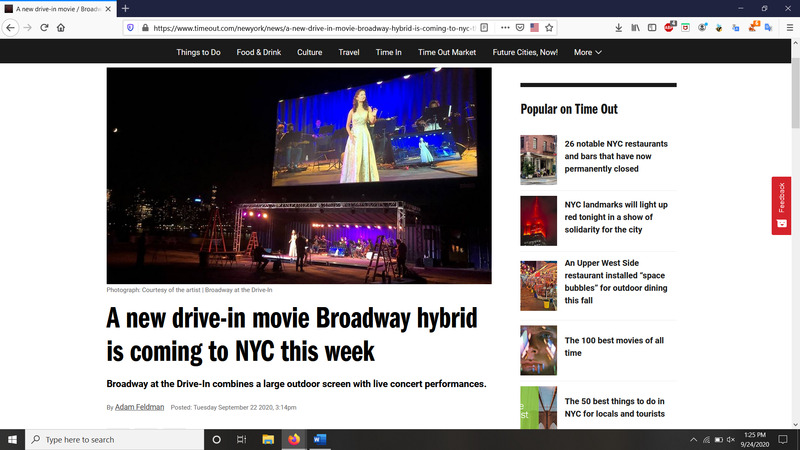
Task: Open the Adblock Plus extension icon
Action: click(669, 27)
